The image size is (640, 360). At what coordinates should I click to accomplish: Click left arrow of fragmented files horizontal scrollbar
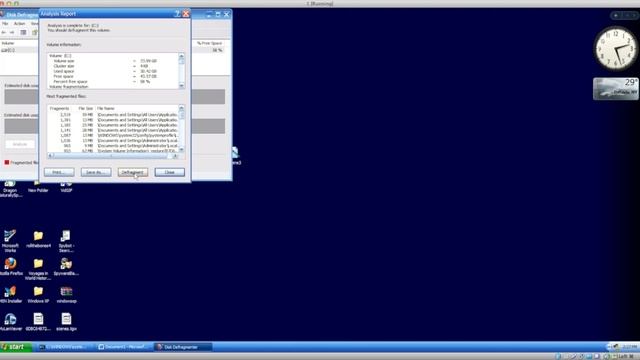click(50, 156)
